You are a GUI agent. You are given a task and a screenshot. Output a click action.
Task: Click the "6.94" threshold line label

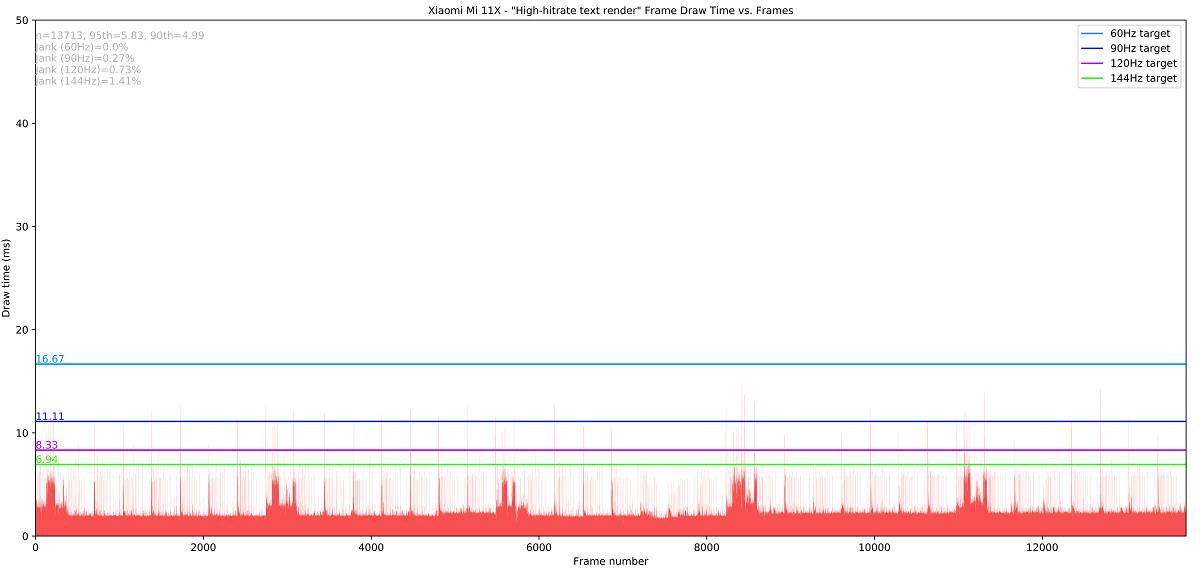(x=47, y=460)
